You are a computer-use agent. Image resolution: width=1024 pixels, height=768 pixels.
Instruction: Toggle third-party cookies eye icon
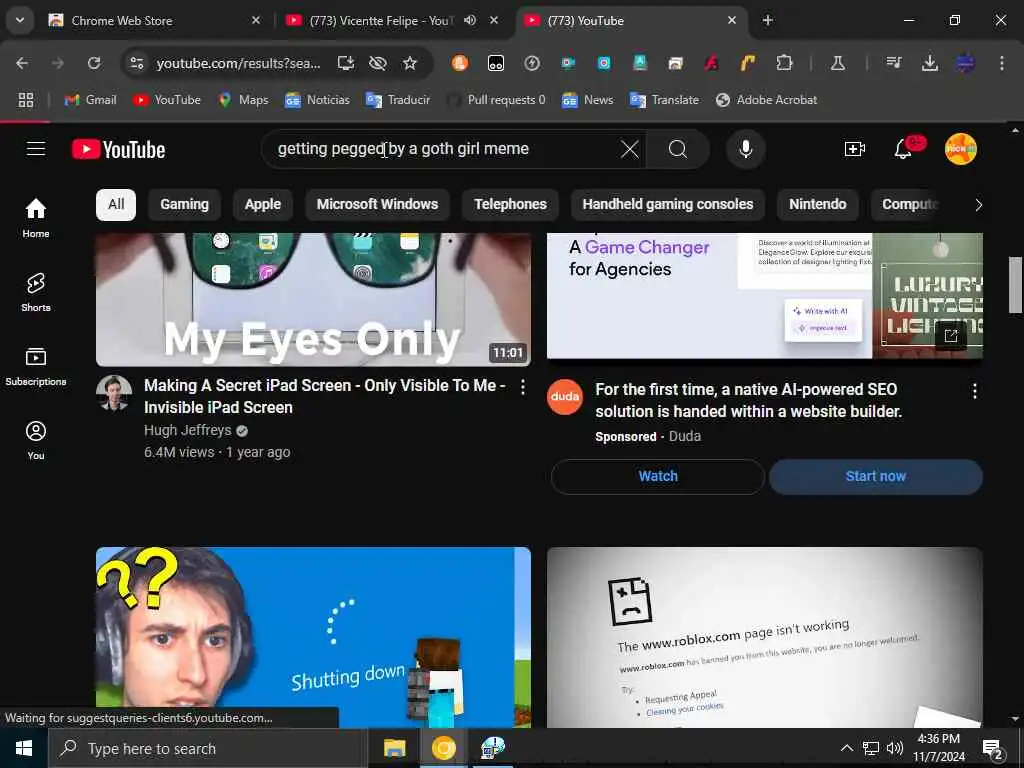point(377,63)
